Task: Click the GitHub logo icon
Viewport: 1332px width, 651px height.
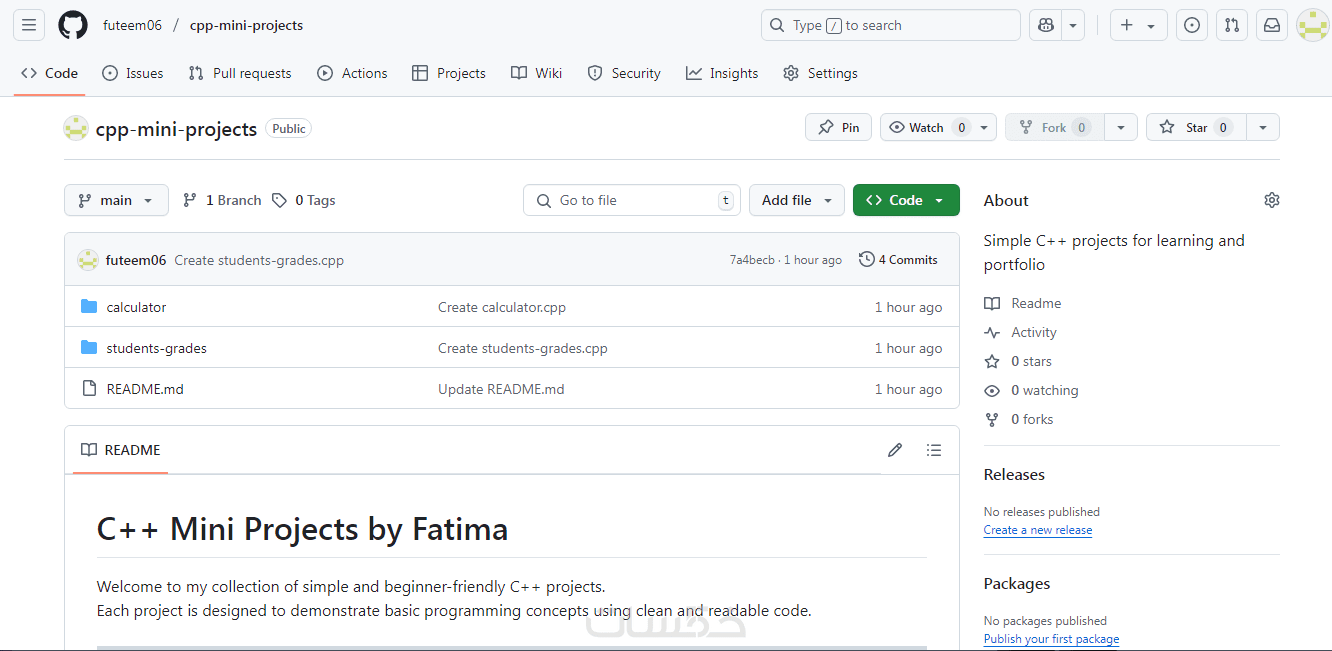Action: 72,25
